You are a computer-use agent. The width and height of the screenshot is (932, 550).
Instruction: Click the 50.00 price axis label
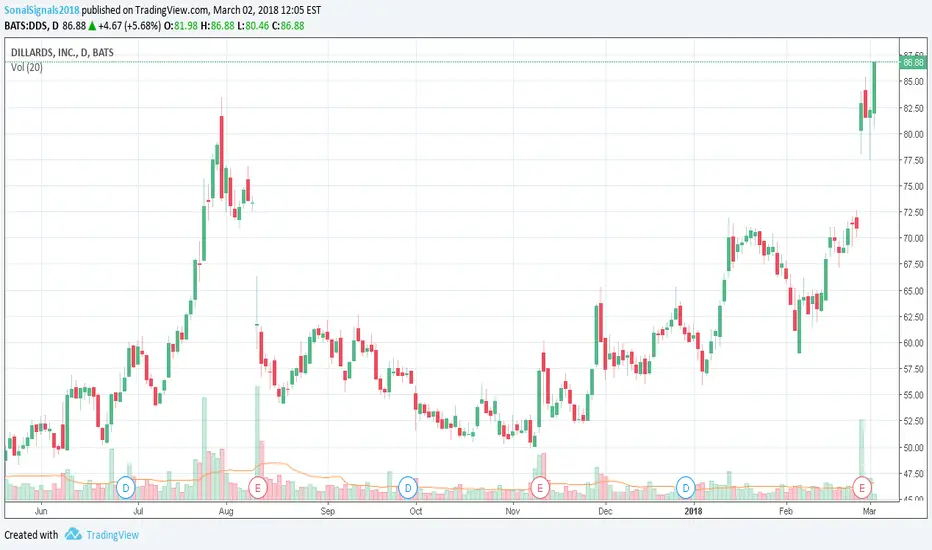click(x=913, y=448)
